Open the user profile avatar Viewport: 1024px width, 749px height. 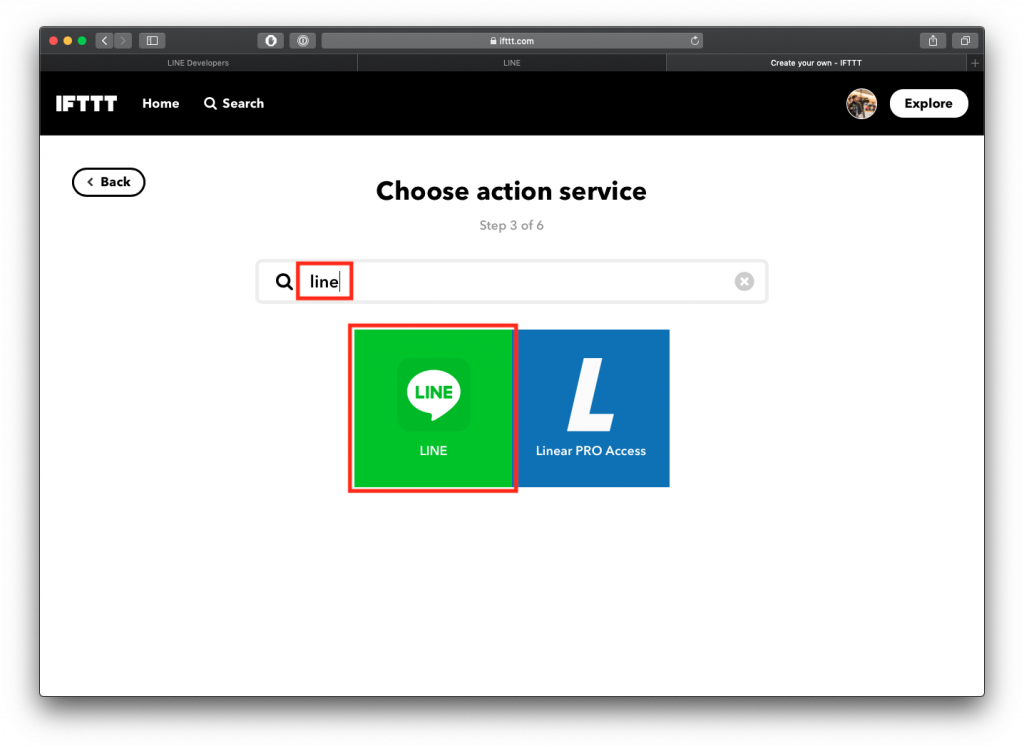[861, 104]
